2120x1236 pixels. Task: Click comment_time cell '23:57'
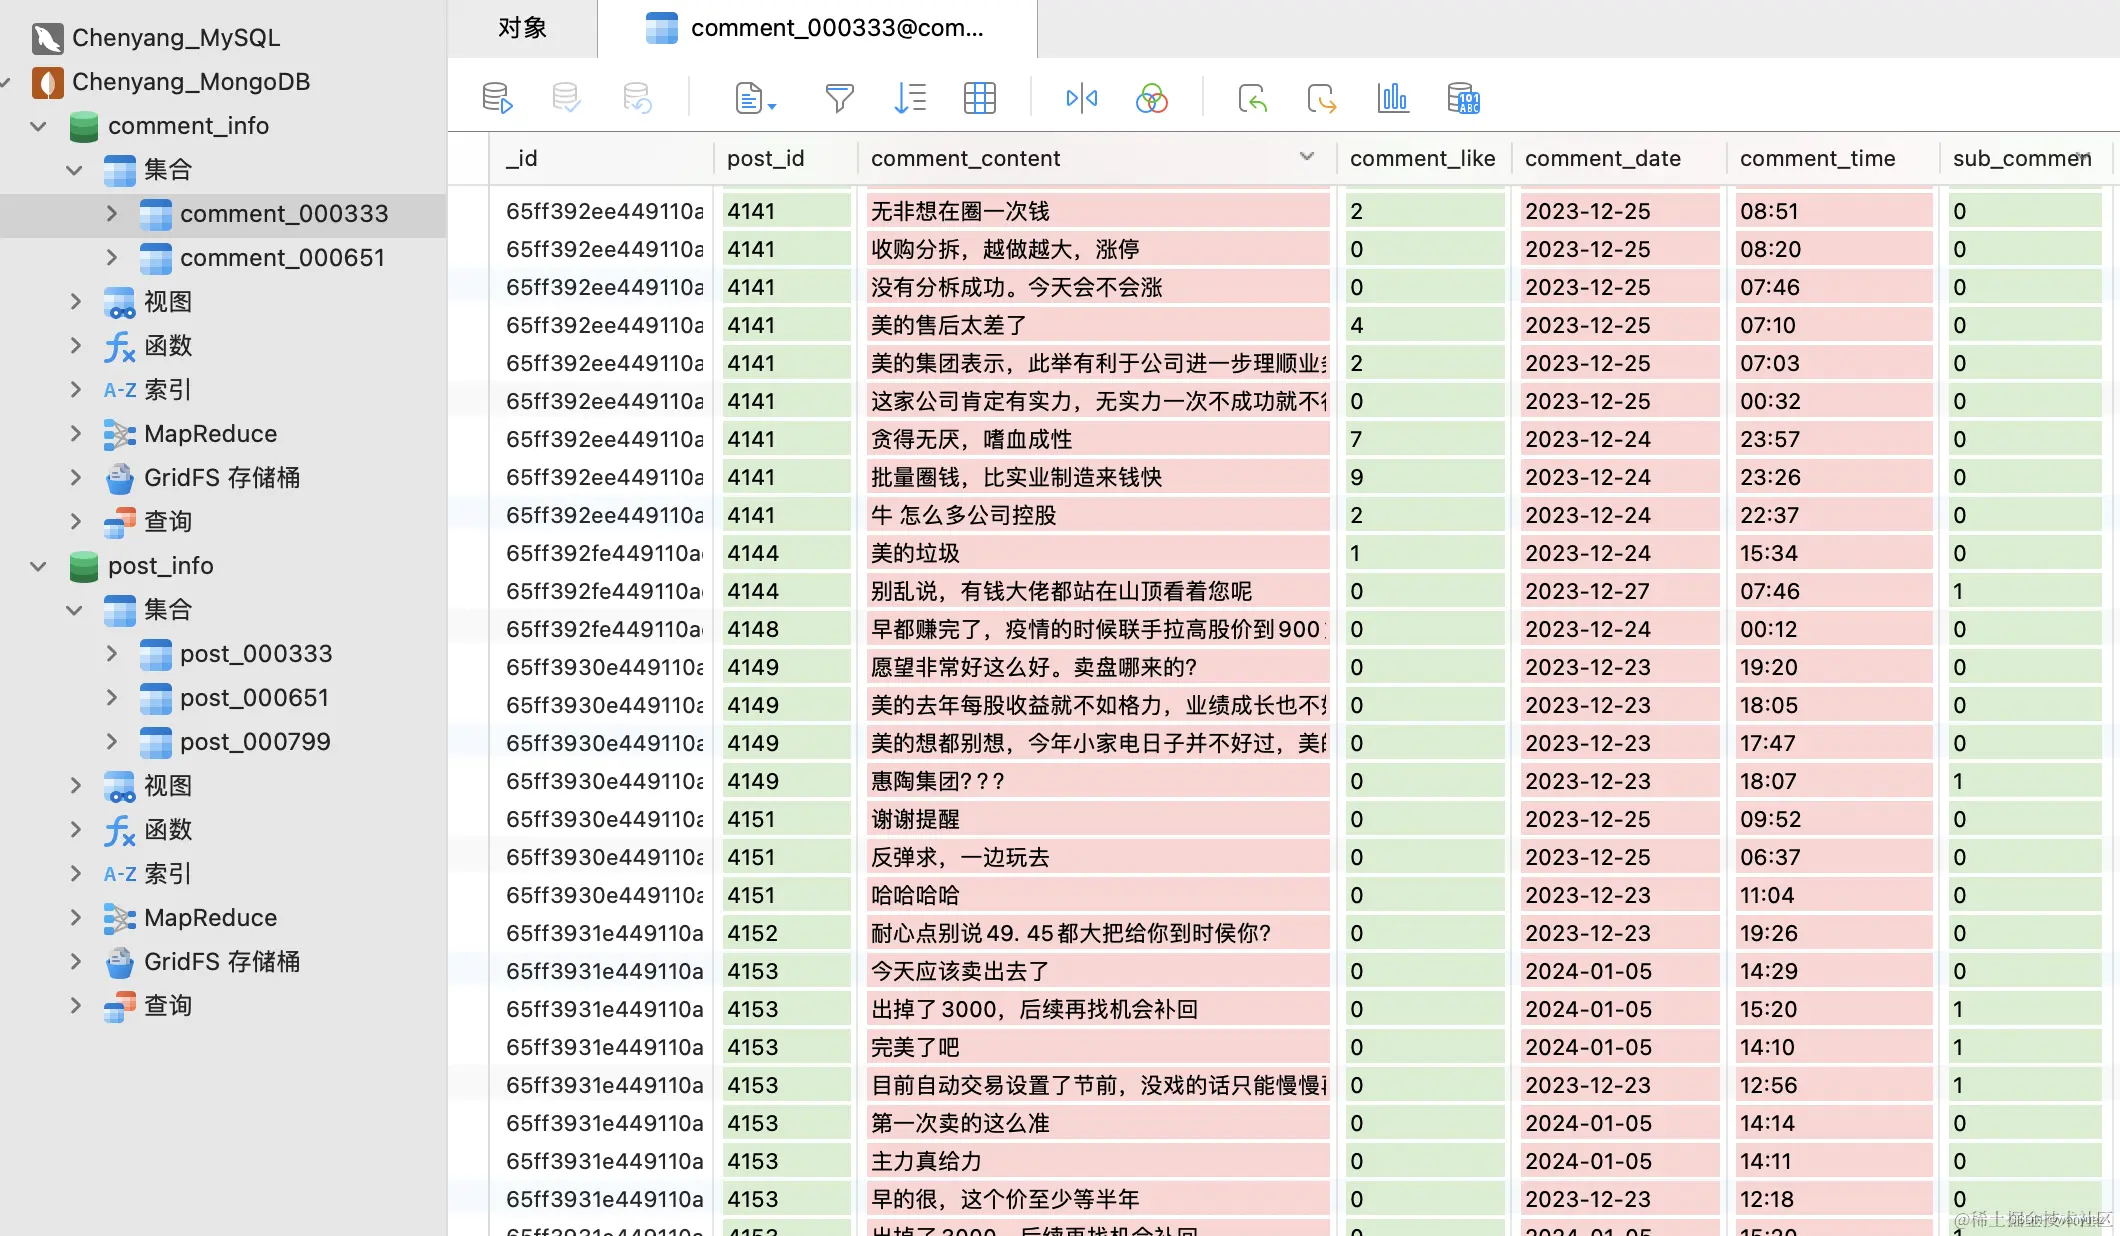pos(1833,439)
